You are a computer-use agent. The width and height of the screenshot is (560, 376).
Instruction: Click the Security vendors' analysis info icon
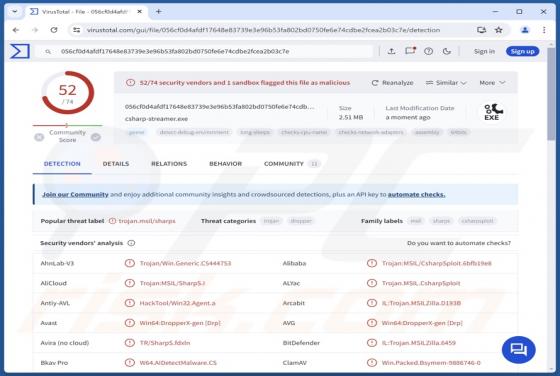click(131, 243)
